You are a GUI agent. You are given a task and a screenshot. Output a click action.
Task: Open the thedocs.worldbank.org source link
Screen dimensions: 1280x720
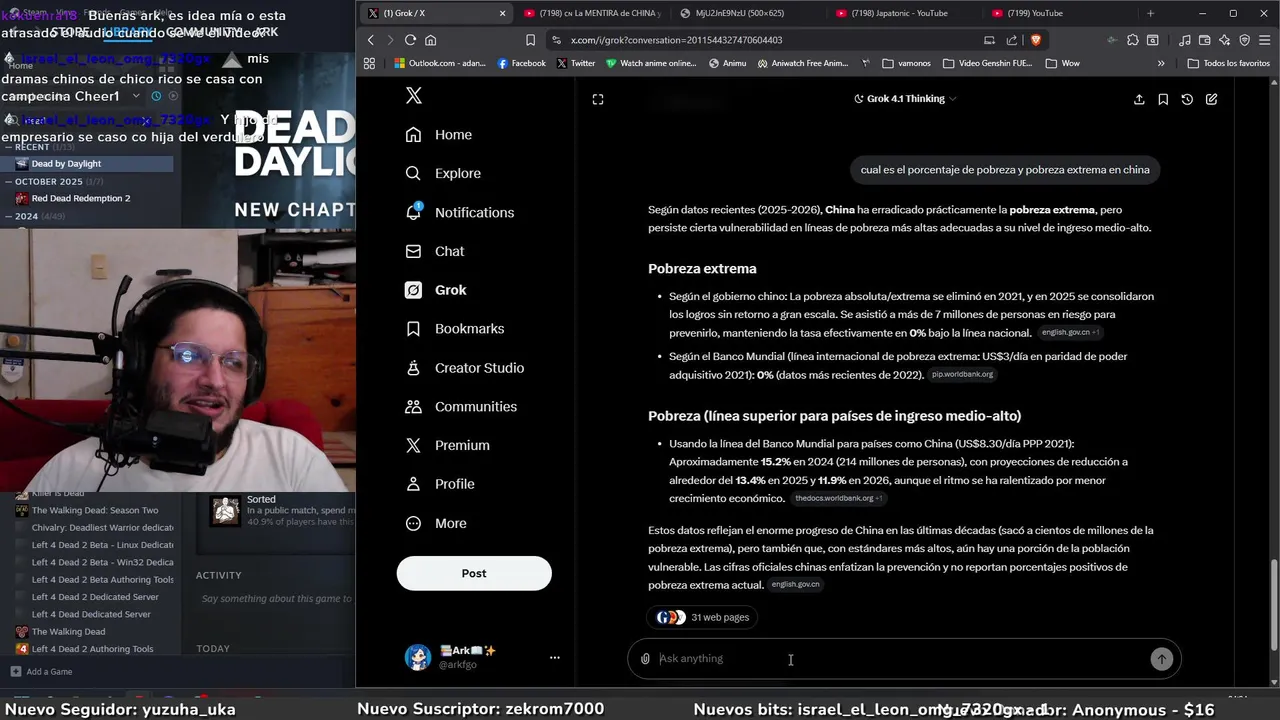pyautogui.click(x=838, y=498)
